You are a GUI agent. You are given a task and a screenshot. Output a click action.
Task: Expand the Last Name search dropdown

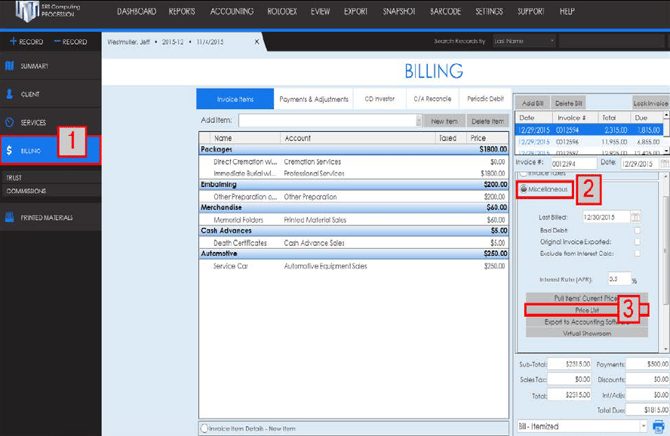pyautogui.click(x=551, y=42)
